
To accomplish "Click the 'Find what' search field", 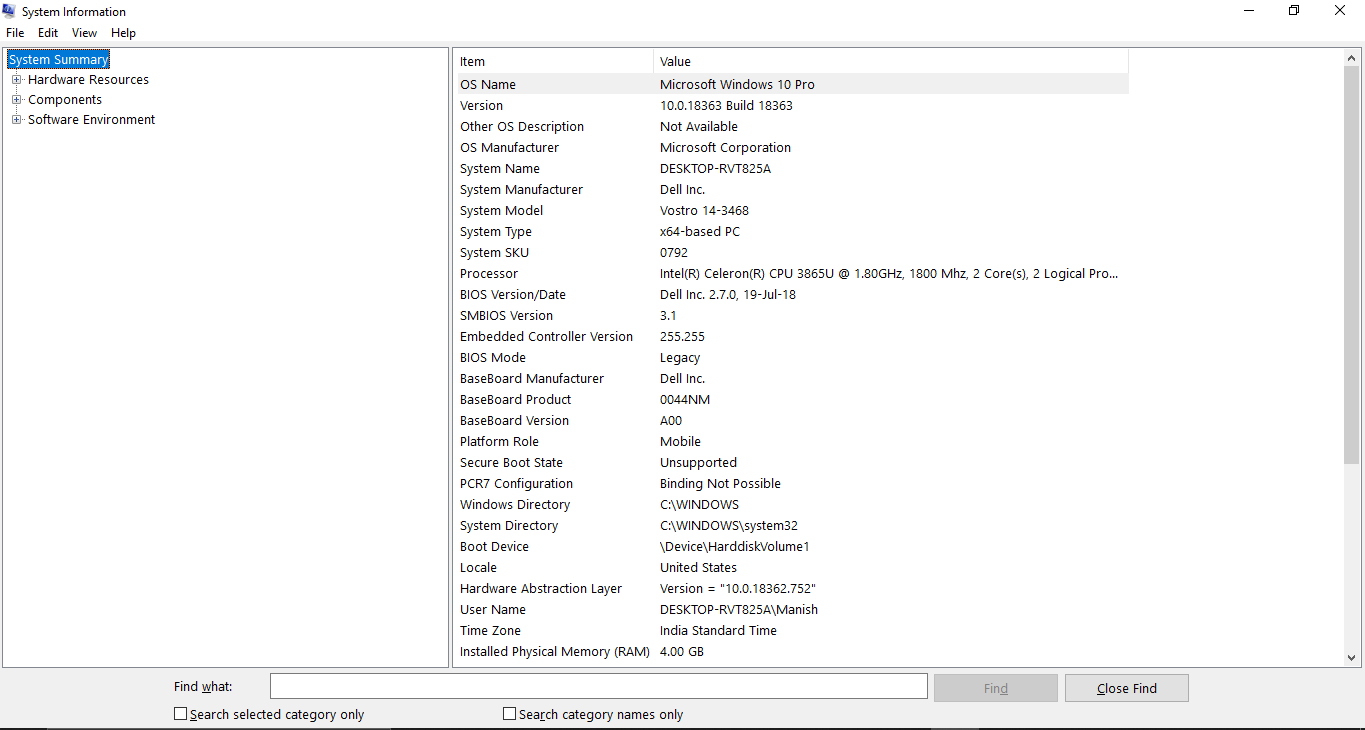I will click(x=599, y=686).
